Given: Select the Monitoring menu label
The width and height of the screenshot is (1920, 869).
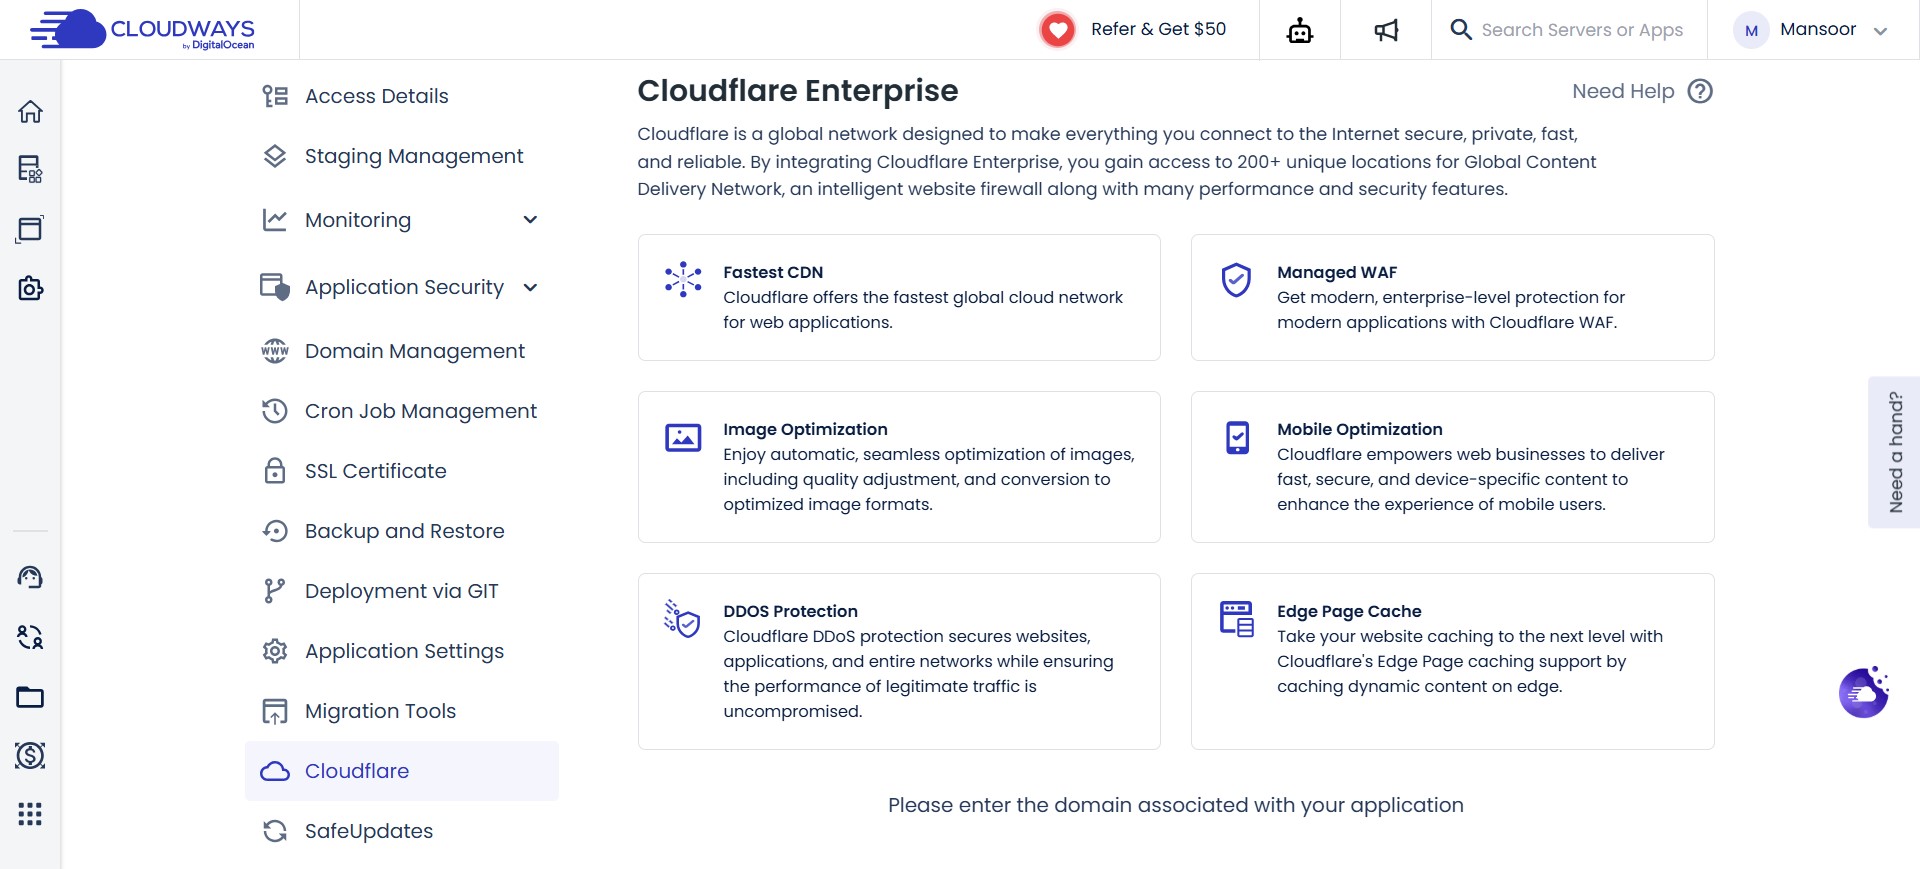Looking at the screenshot, I should 358,220.
